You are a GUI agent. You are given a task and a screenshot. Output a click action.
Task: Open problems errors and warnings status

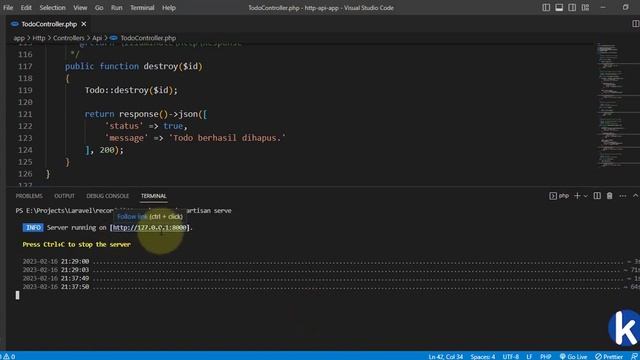pyautogui.click(x=8, y=356)
